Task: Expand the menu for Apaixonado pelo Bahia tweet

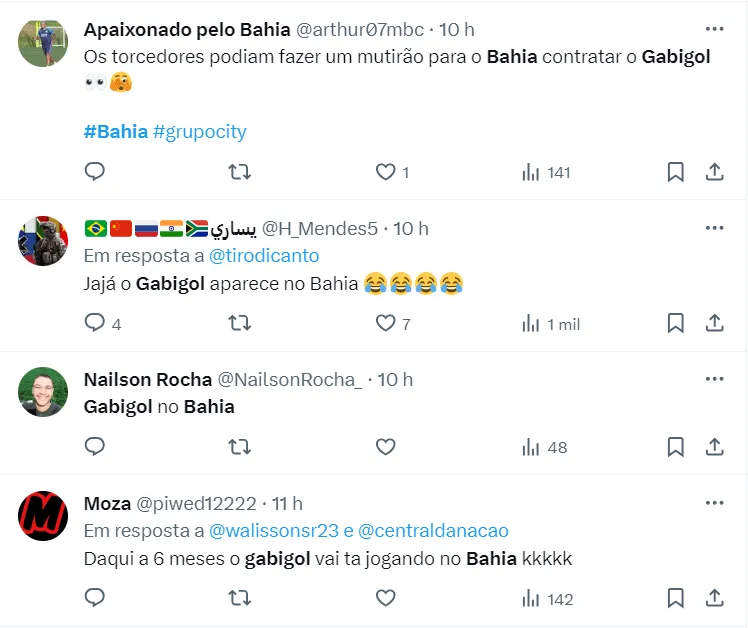Action: point(714,29)
